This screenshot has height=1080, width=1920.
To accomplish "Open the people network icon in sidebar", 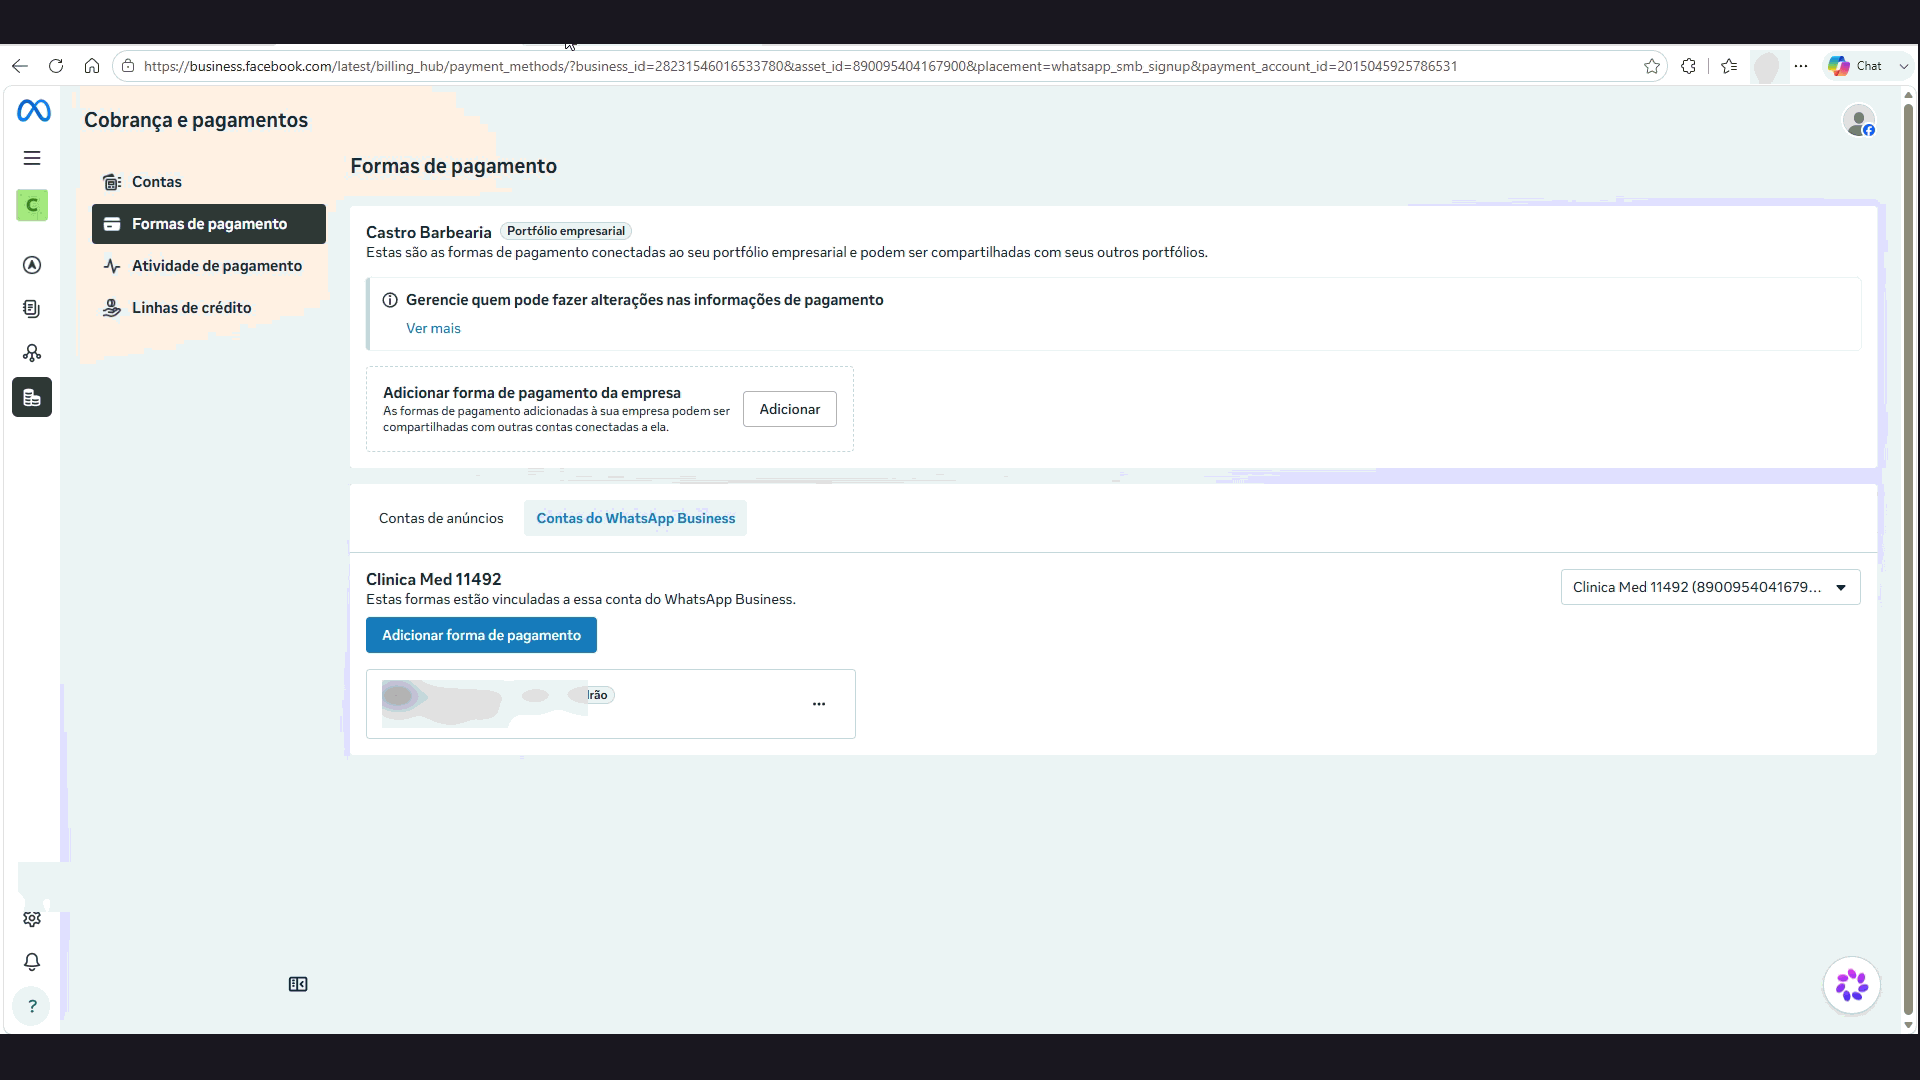I will pos(32,353).
